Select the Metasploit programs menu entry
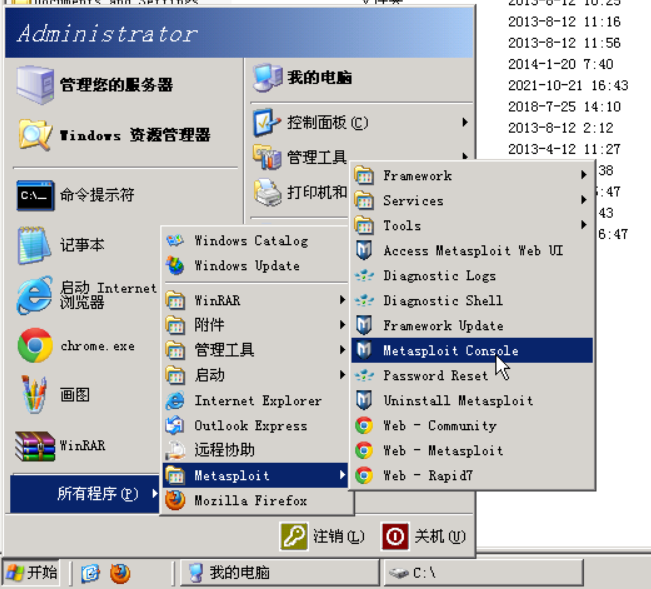This screenshot has height=589, width=651. pyautogui.click(x=255, y=475)
